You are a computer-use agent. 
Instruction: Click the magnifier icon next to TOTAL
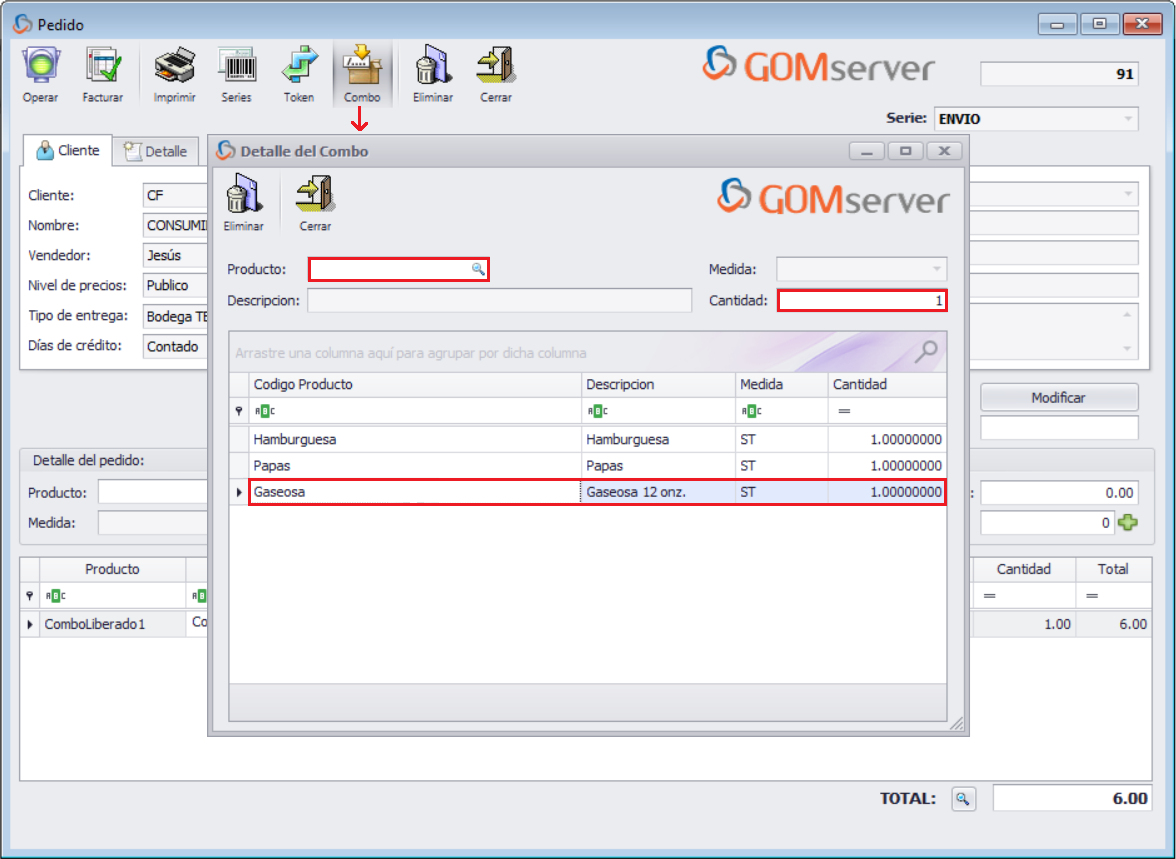(x=962, y=798)
